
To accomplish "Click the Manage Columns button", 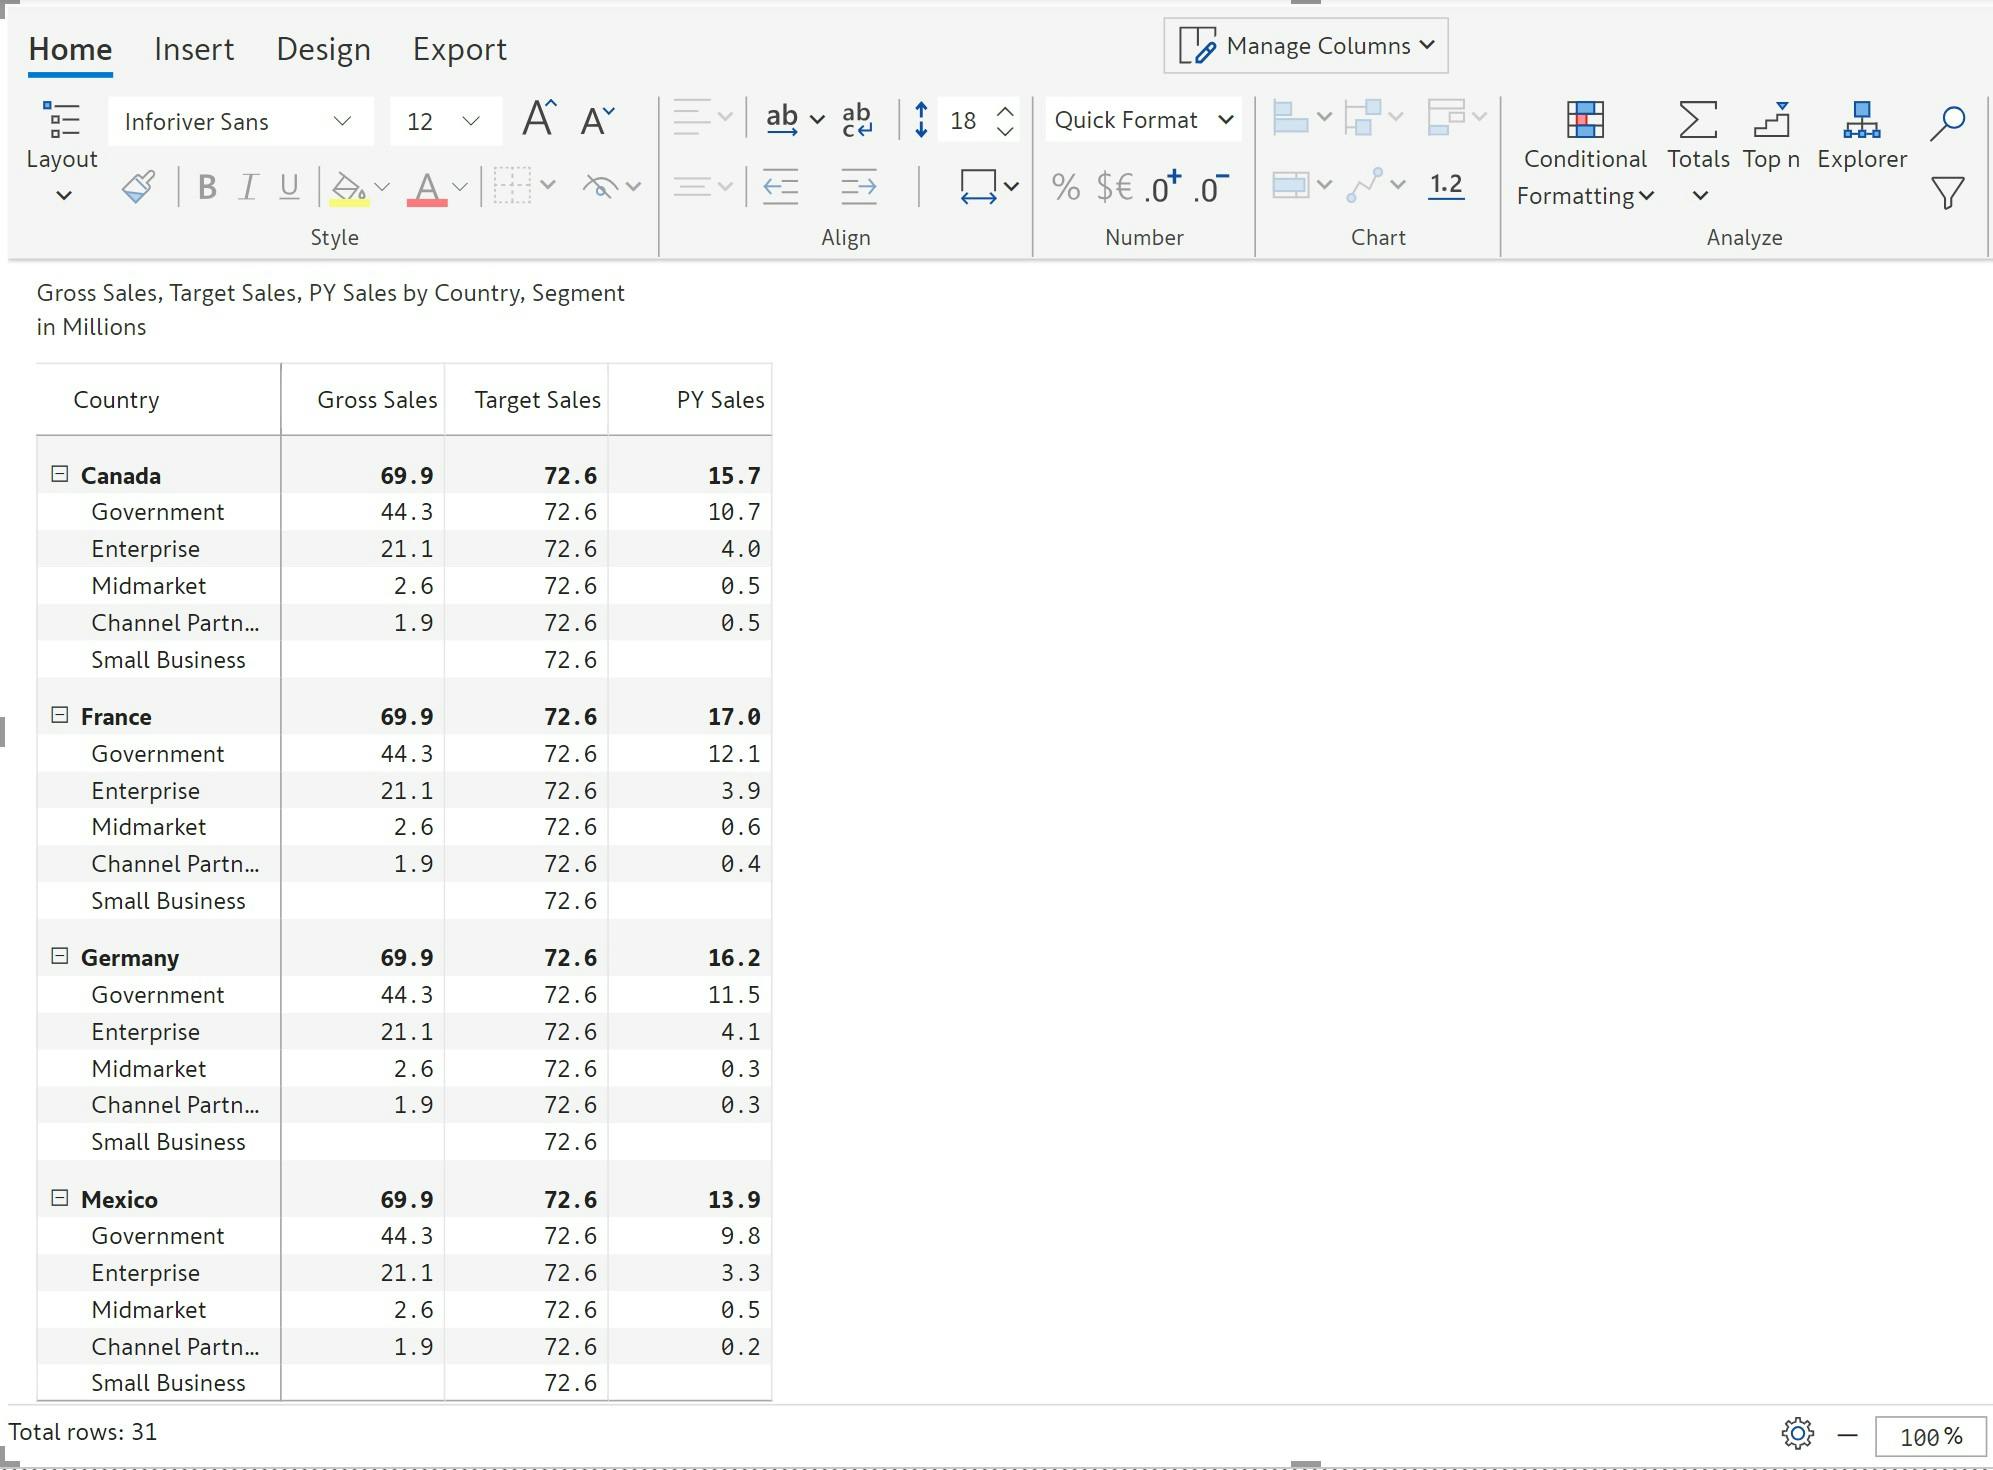I will coord(1305,46).
